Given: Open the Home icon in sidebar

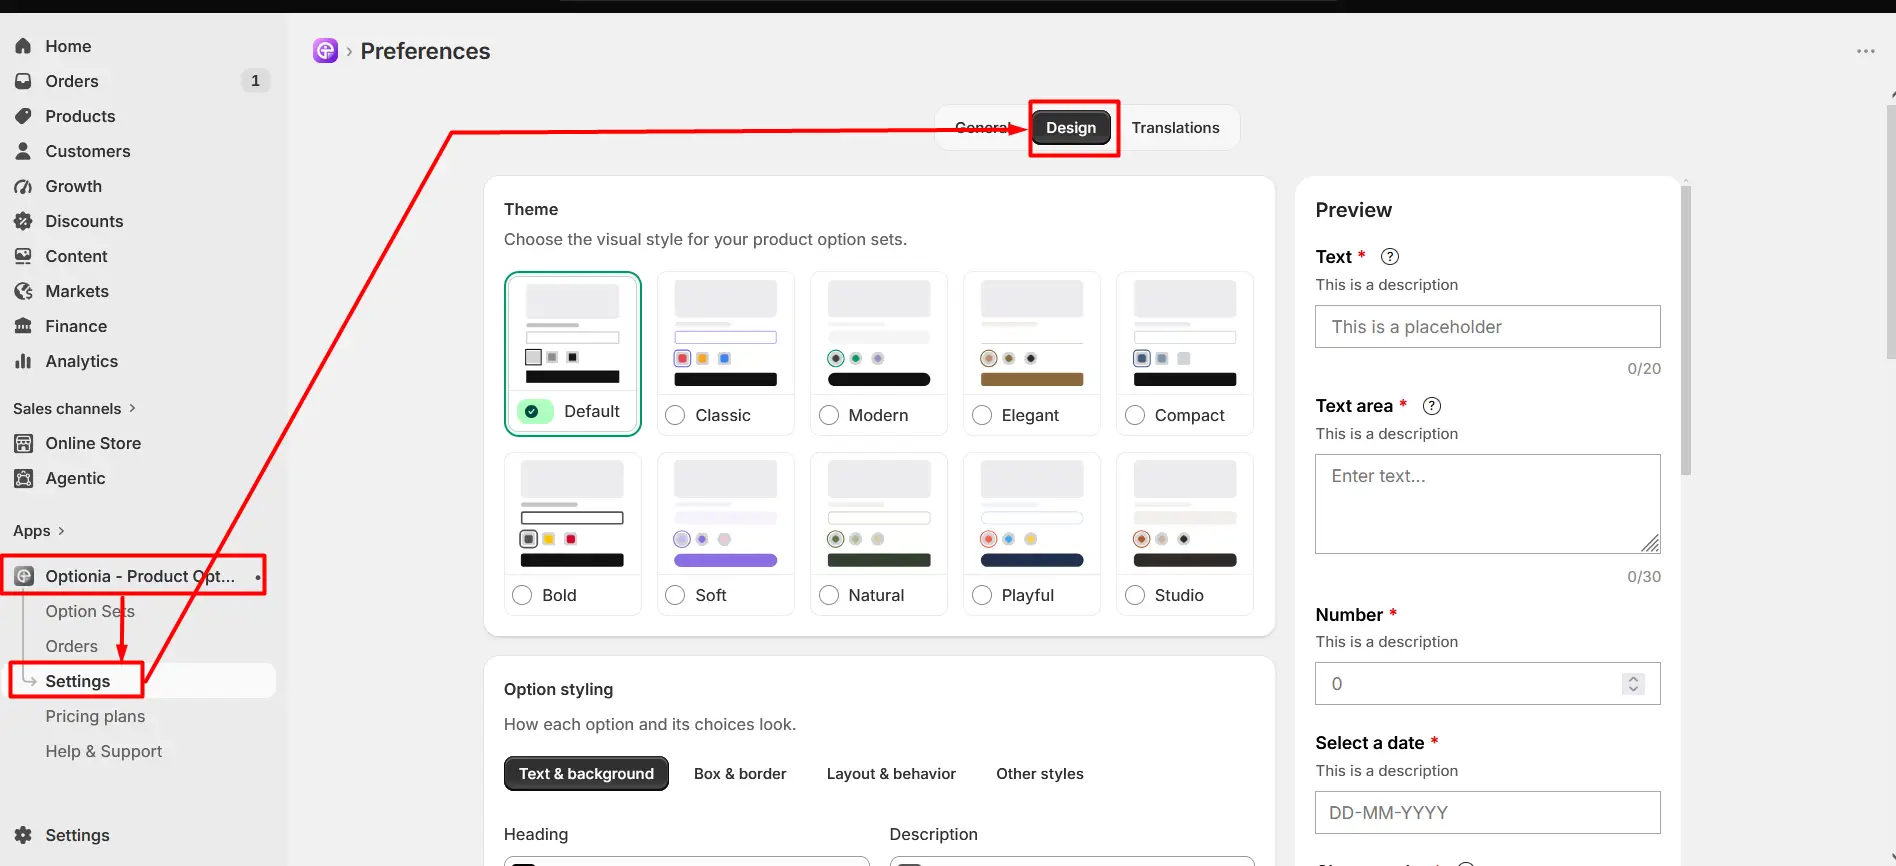Looking at the screenshot, I should [23, 46].
